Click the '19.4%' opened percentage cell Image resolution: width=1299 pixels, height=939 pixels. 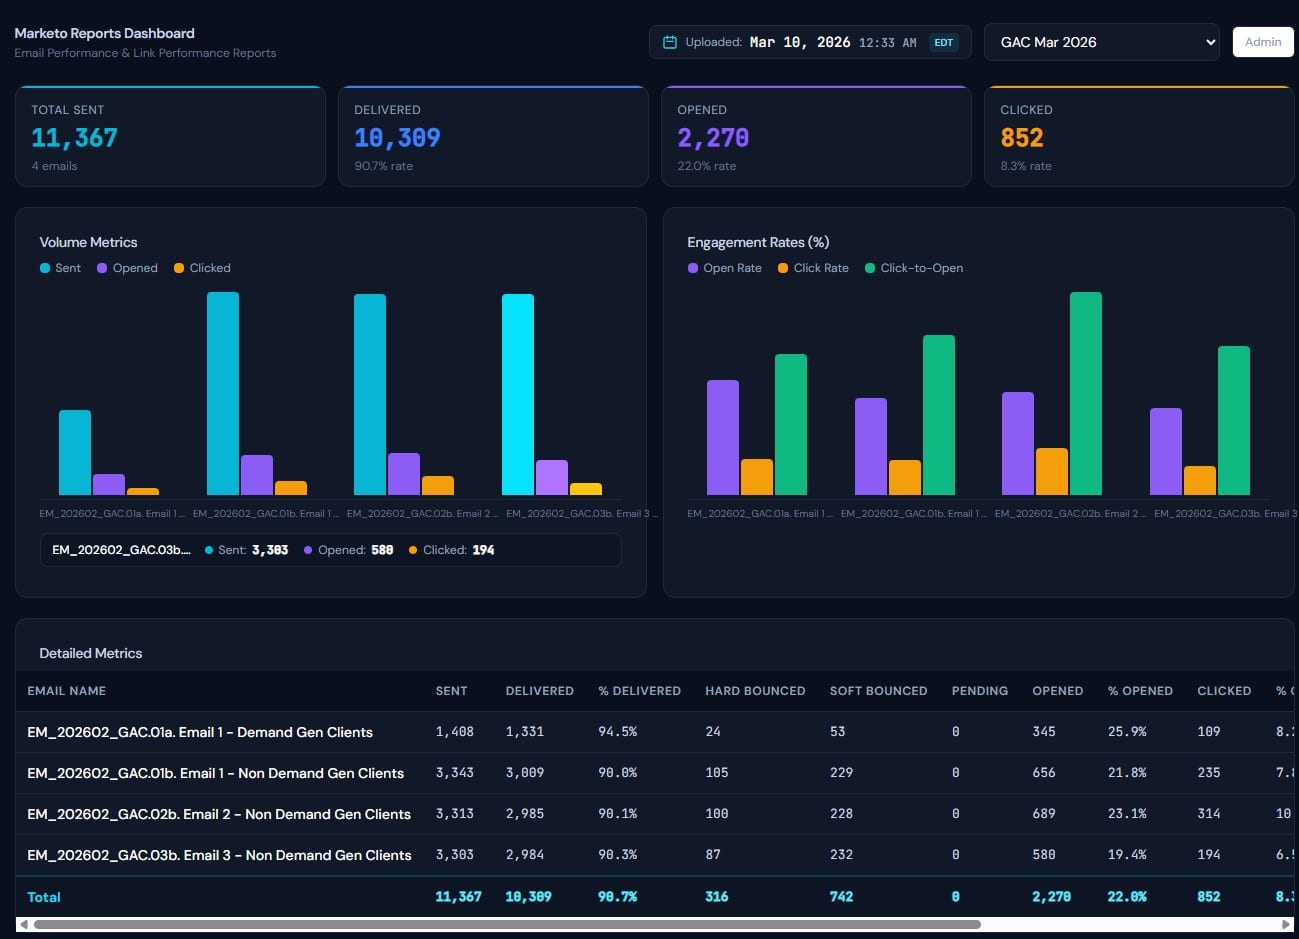click(x=1127, y=855)
